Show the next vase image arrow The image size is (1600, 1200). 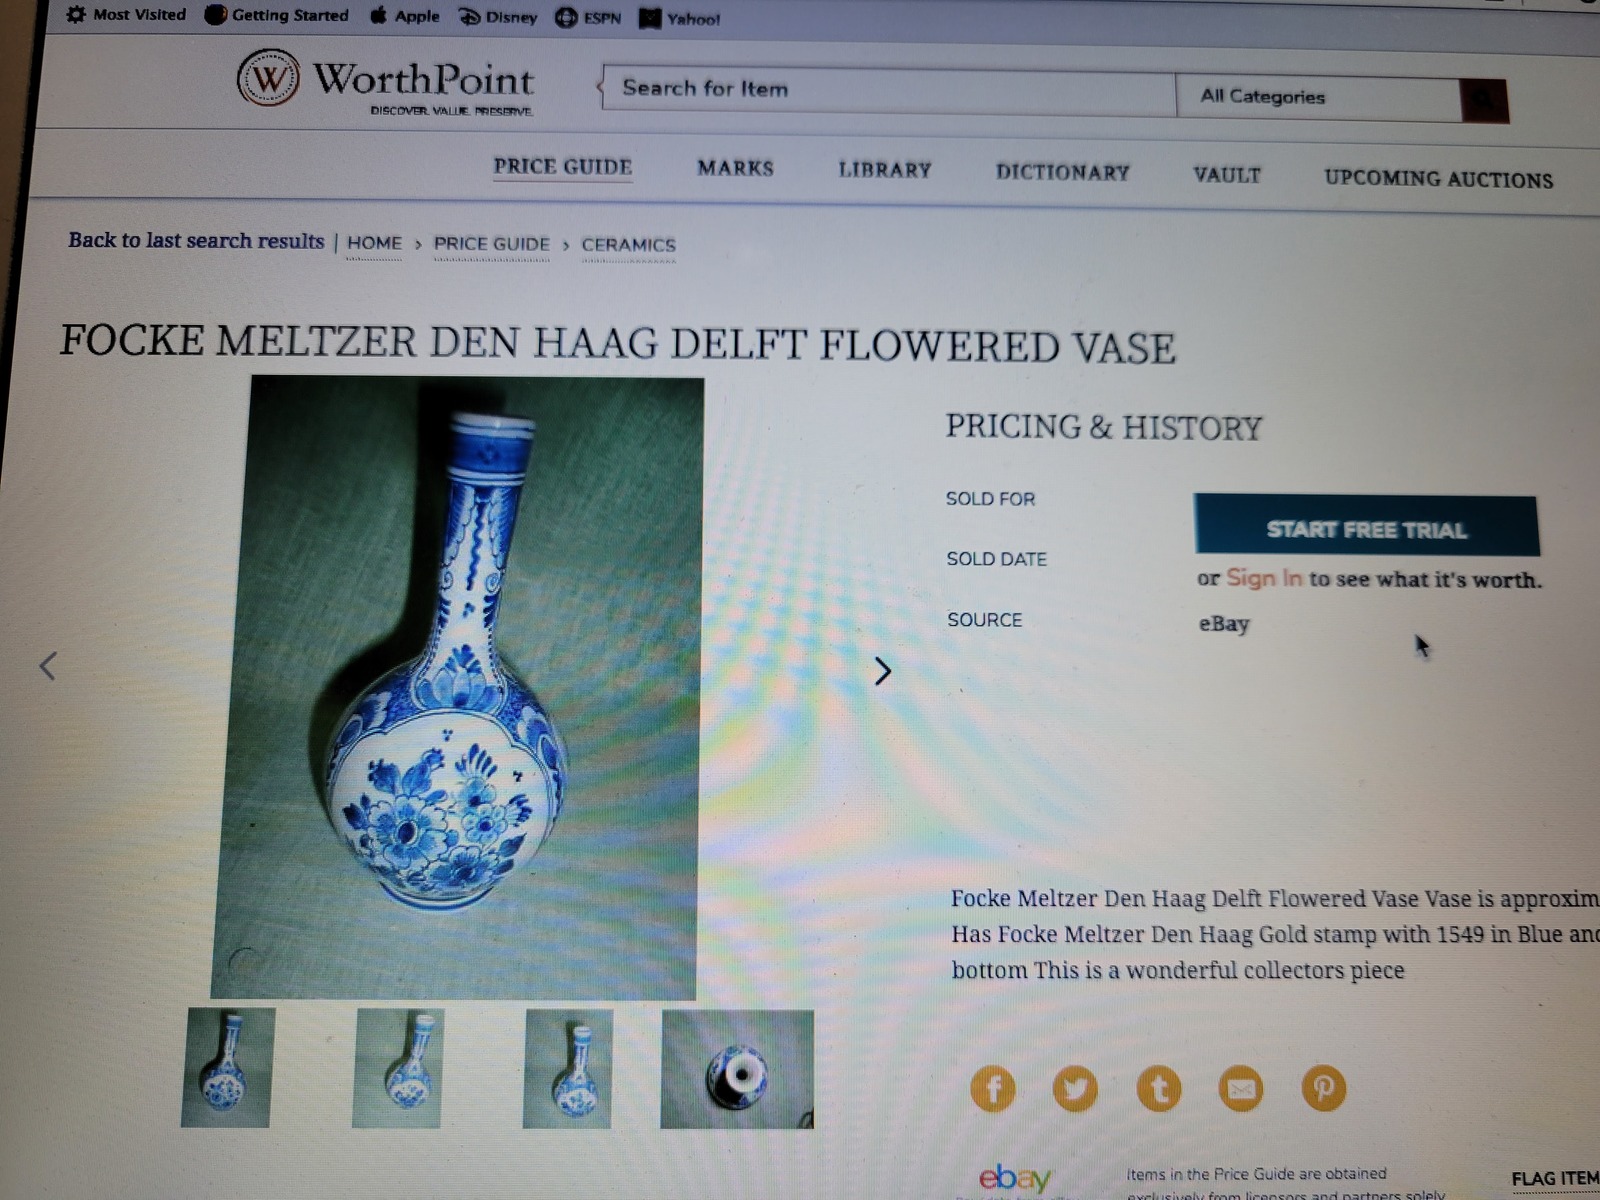[x=882, y=671]
